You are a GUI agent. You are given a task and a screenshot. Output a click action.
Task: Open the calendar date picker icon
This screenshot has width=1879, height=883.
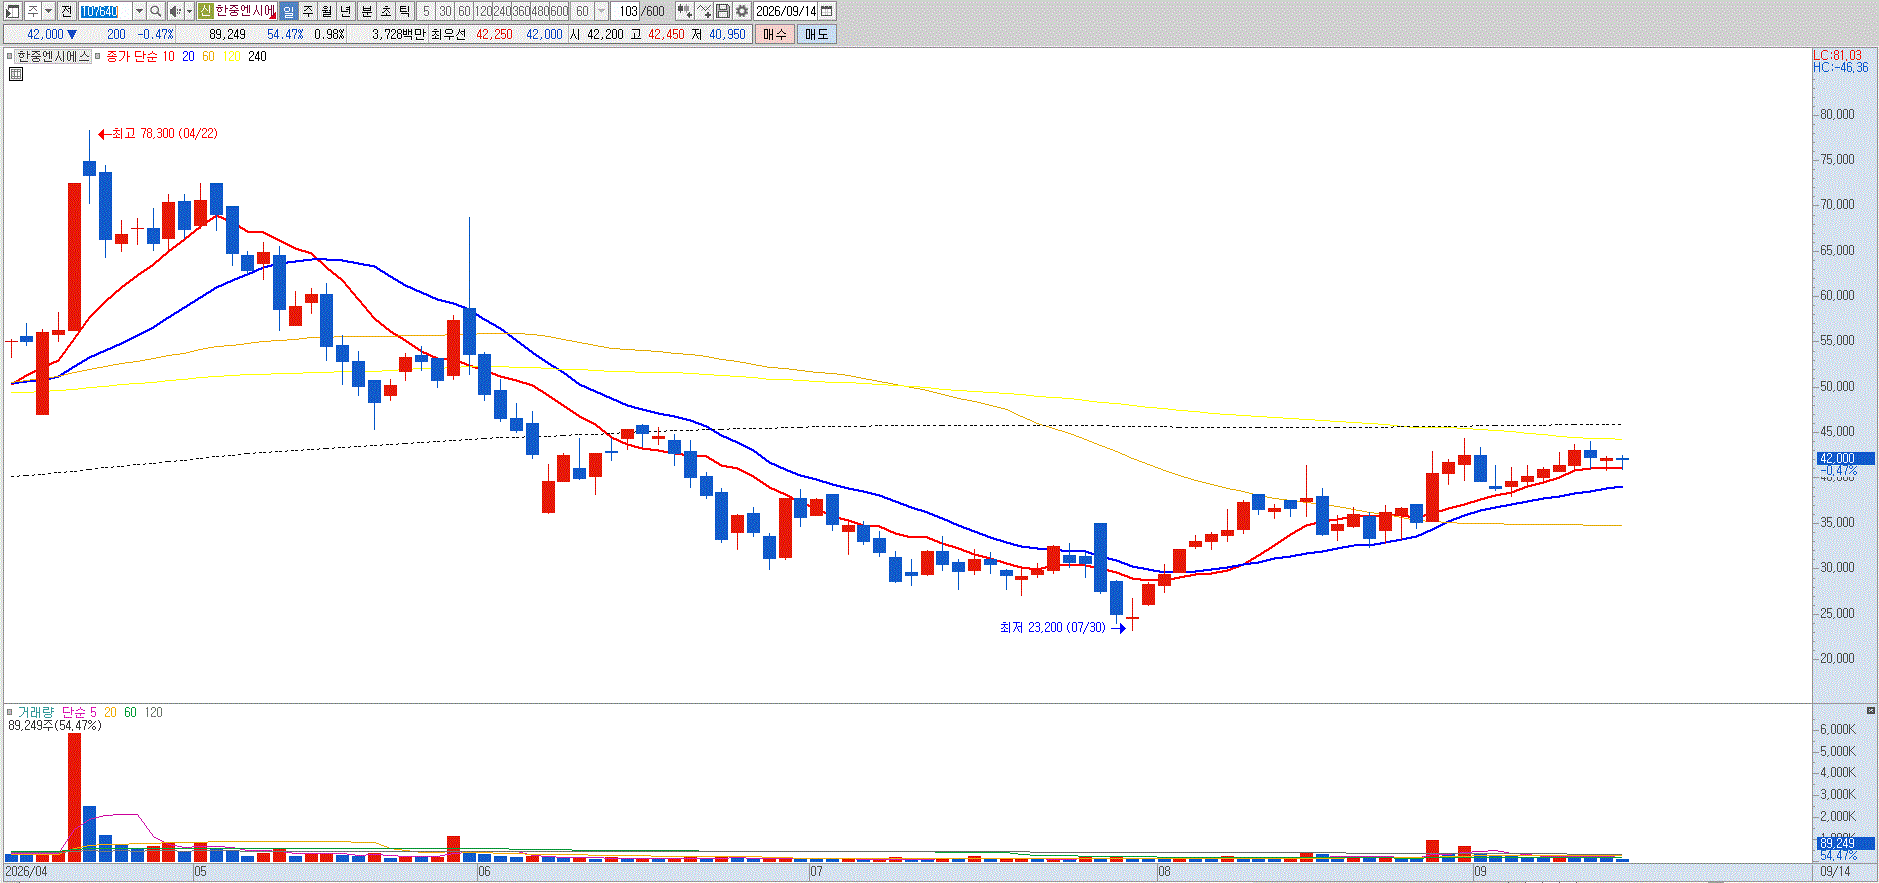827,11
